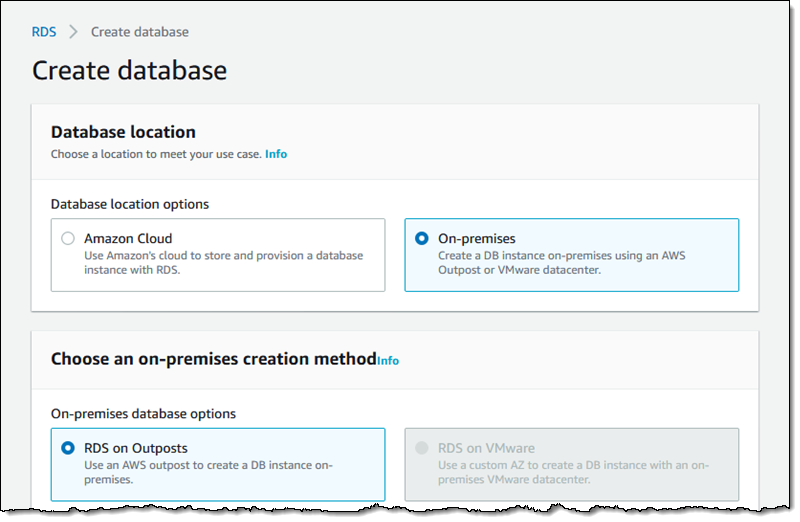
Task: Click the on-premises creation method heading
Action: tap(213, 359)
